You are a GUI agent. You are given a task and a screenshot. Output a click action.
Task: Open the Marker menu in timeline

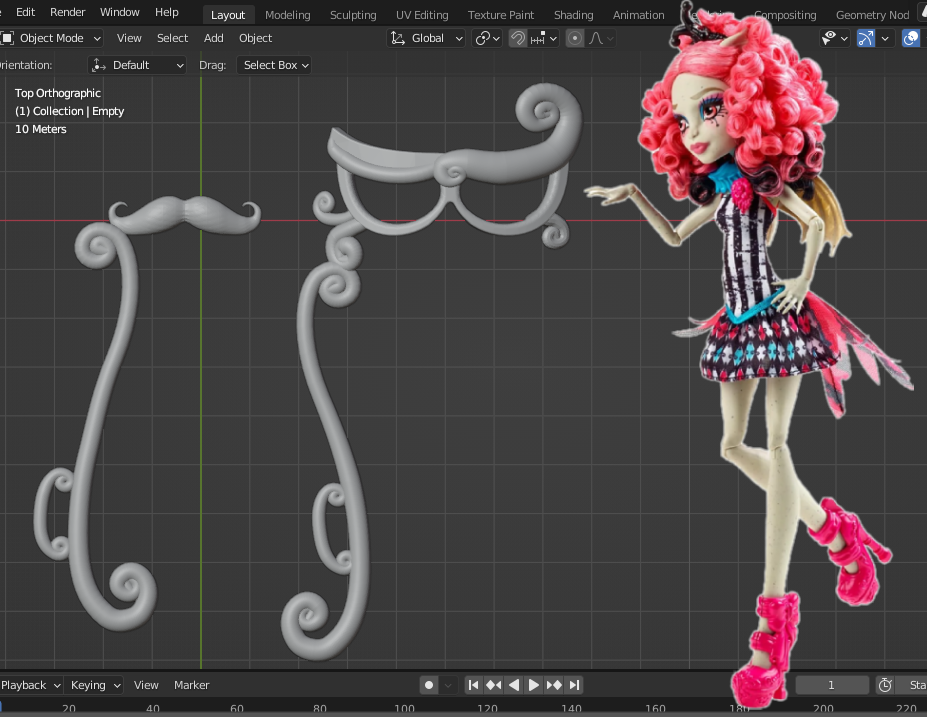[x=191, y=685]
